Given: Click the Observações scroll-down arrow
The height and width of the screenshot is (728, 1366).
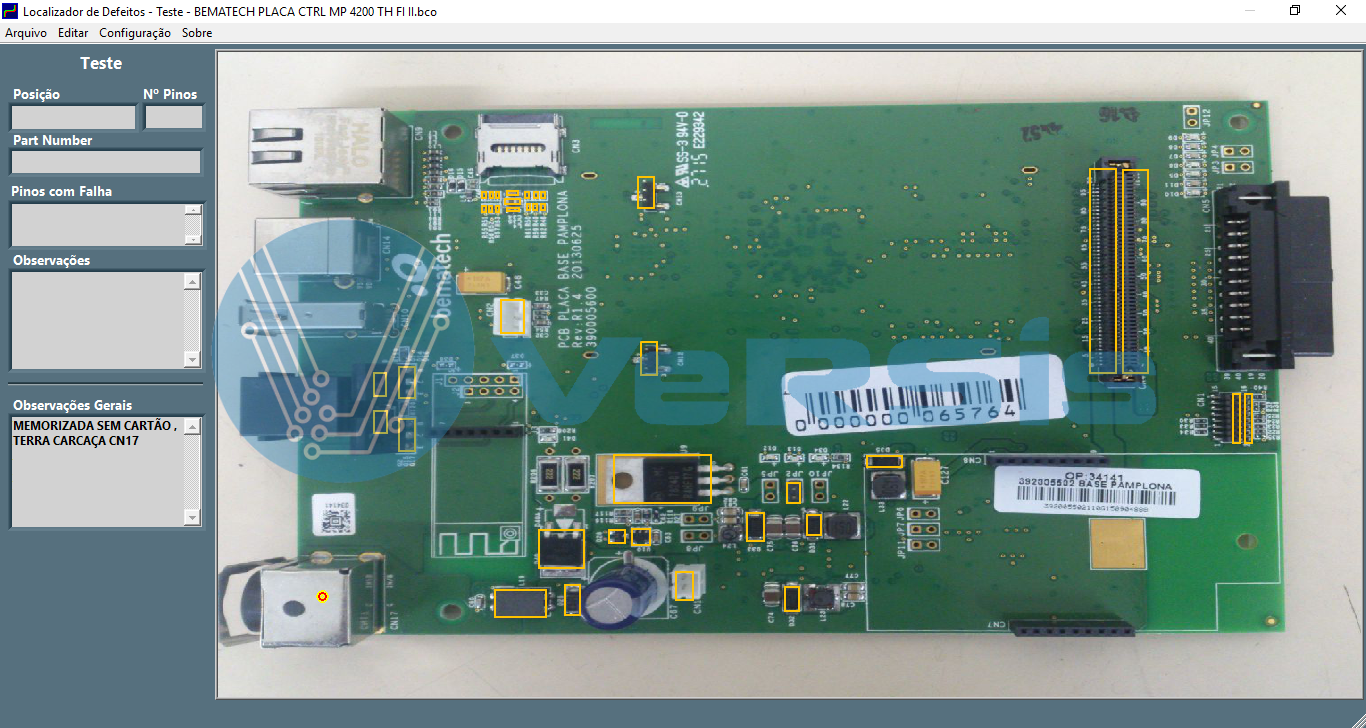Looking at the screenshot, I should click(193, 359).
